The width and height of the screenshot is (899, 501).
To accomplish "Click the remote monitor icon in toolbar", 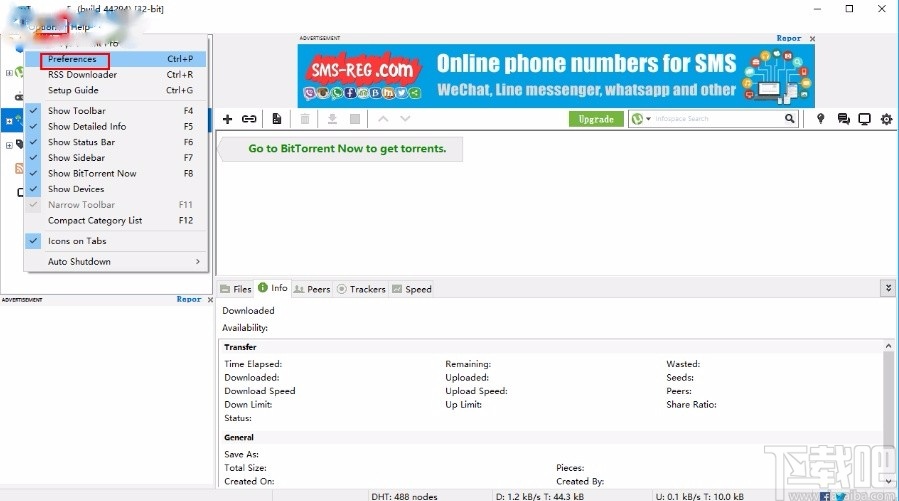I will click(864, 119).
